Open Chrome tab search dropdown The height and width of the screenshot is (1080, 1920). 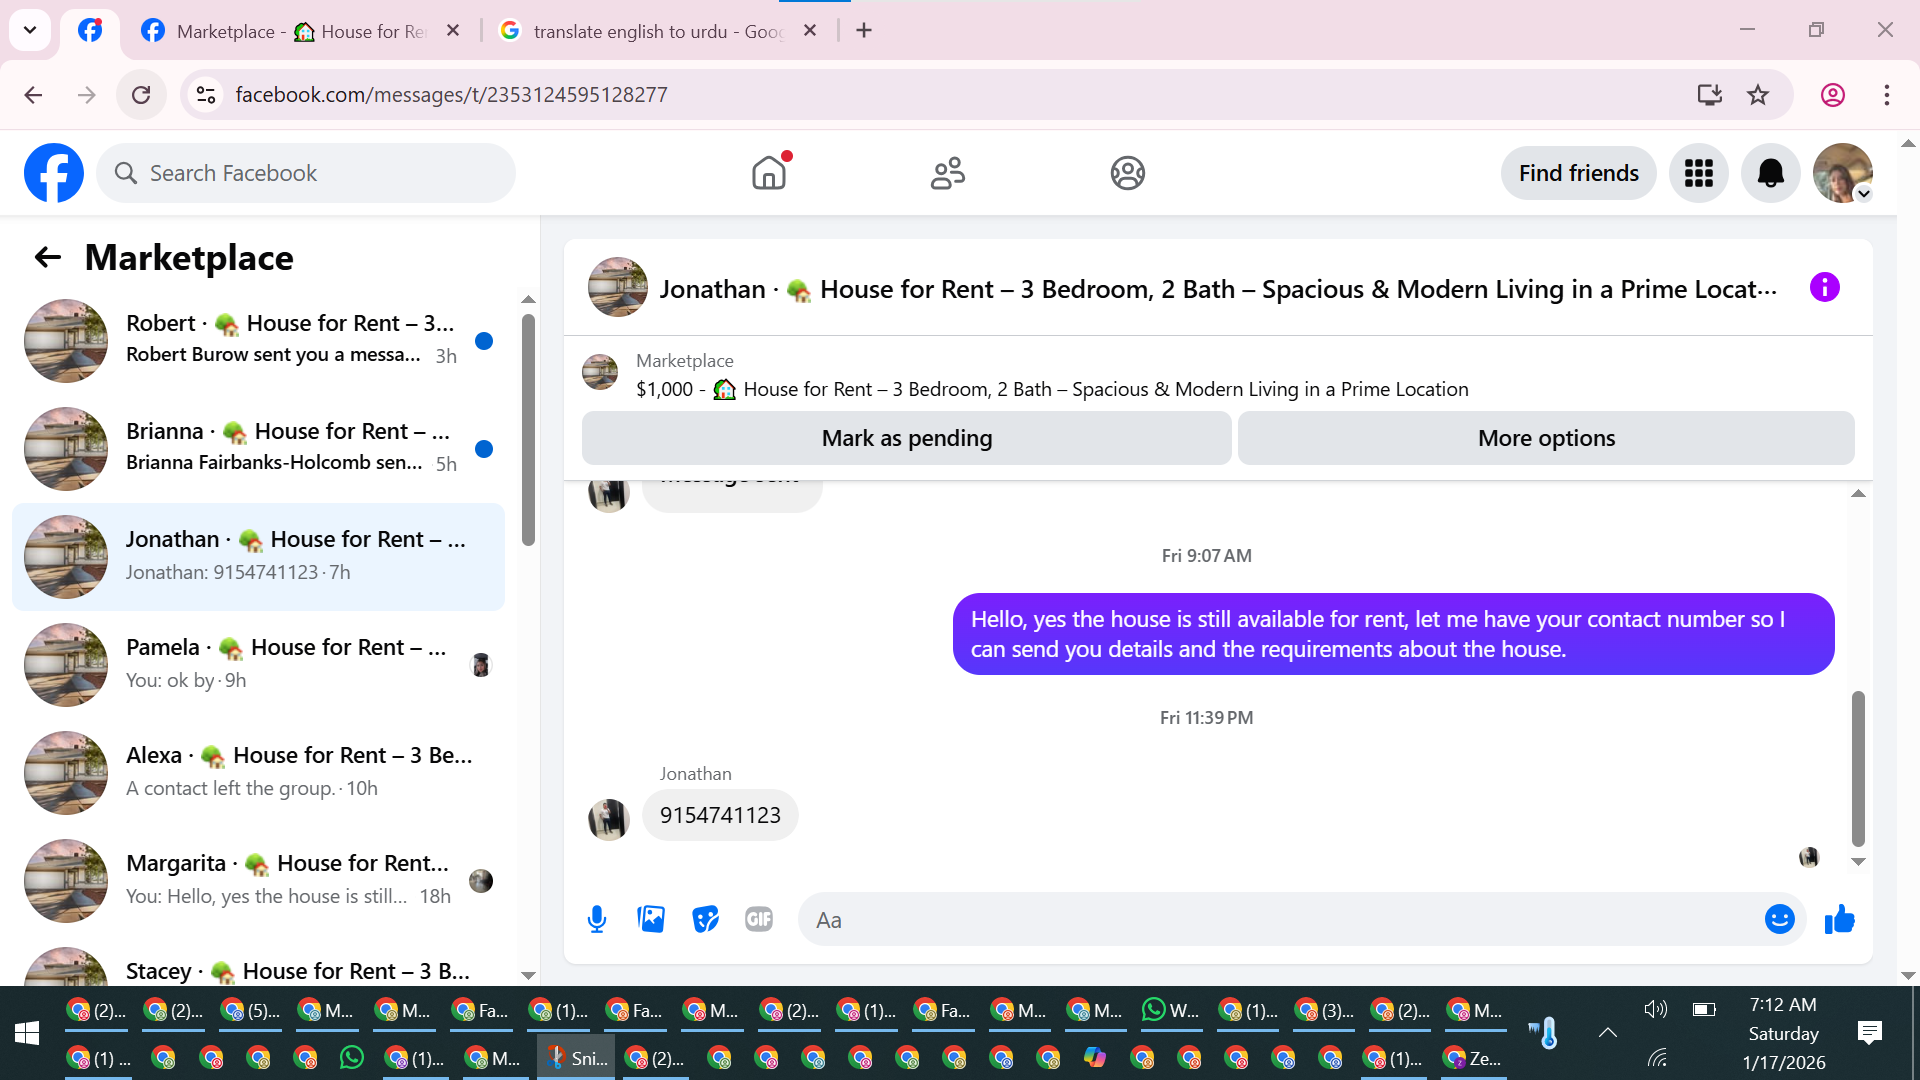(x=30, y=30)
